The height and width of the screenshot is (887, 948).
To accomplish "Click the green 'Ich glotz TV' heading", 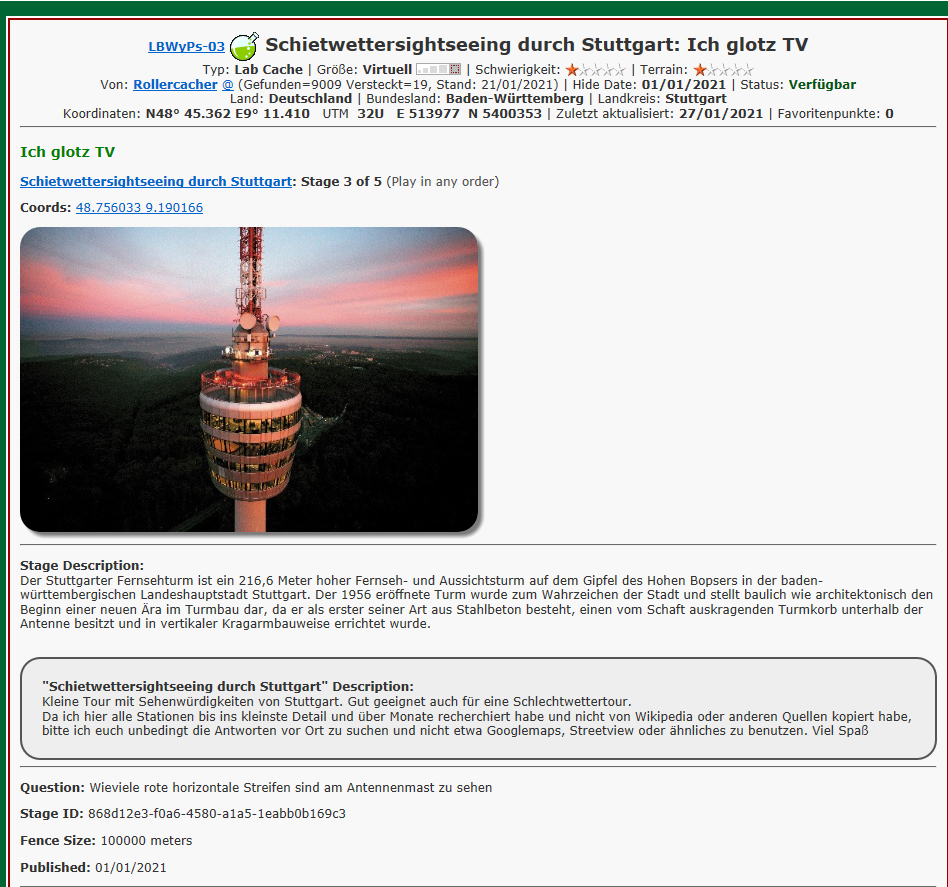I will 67,152.
